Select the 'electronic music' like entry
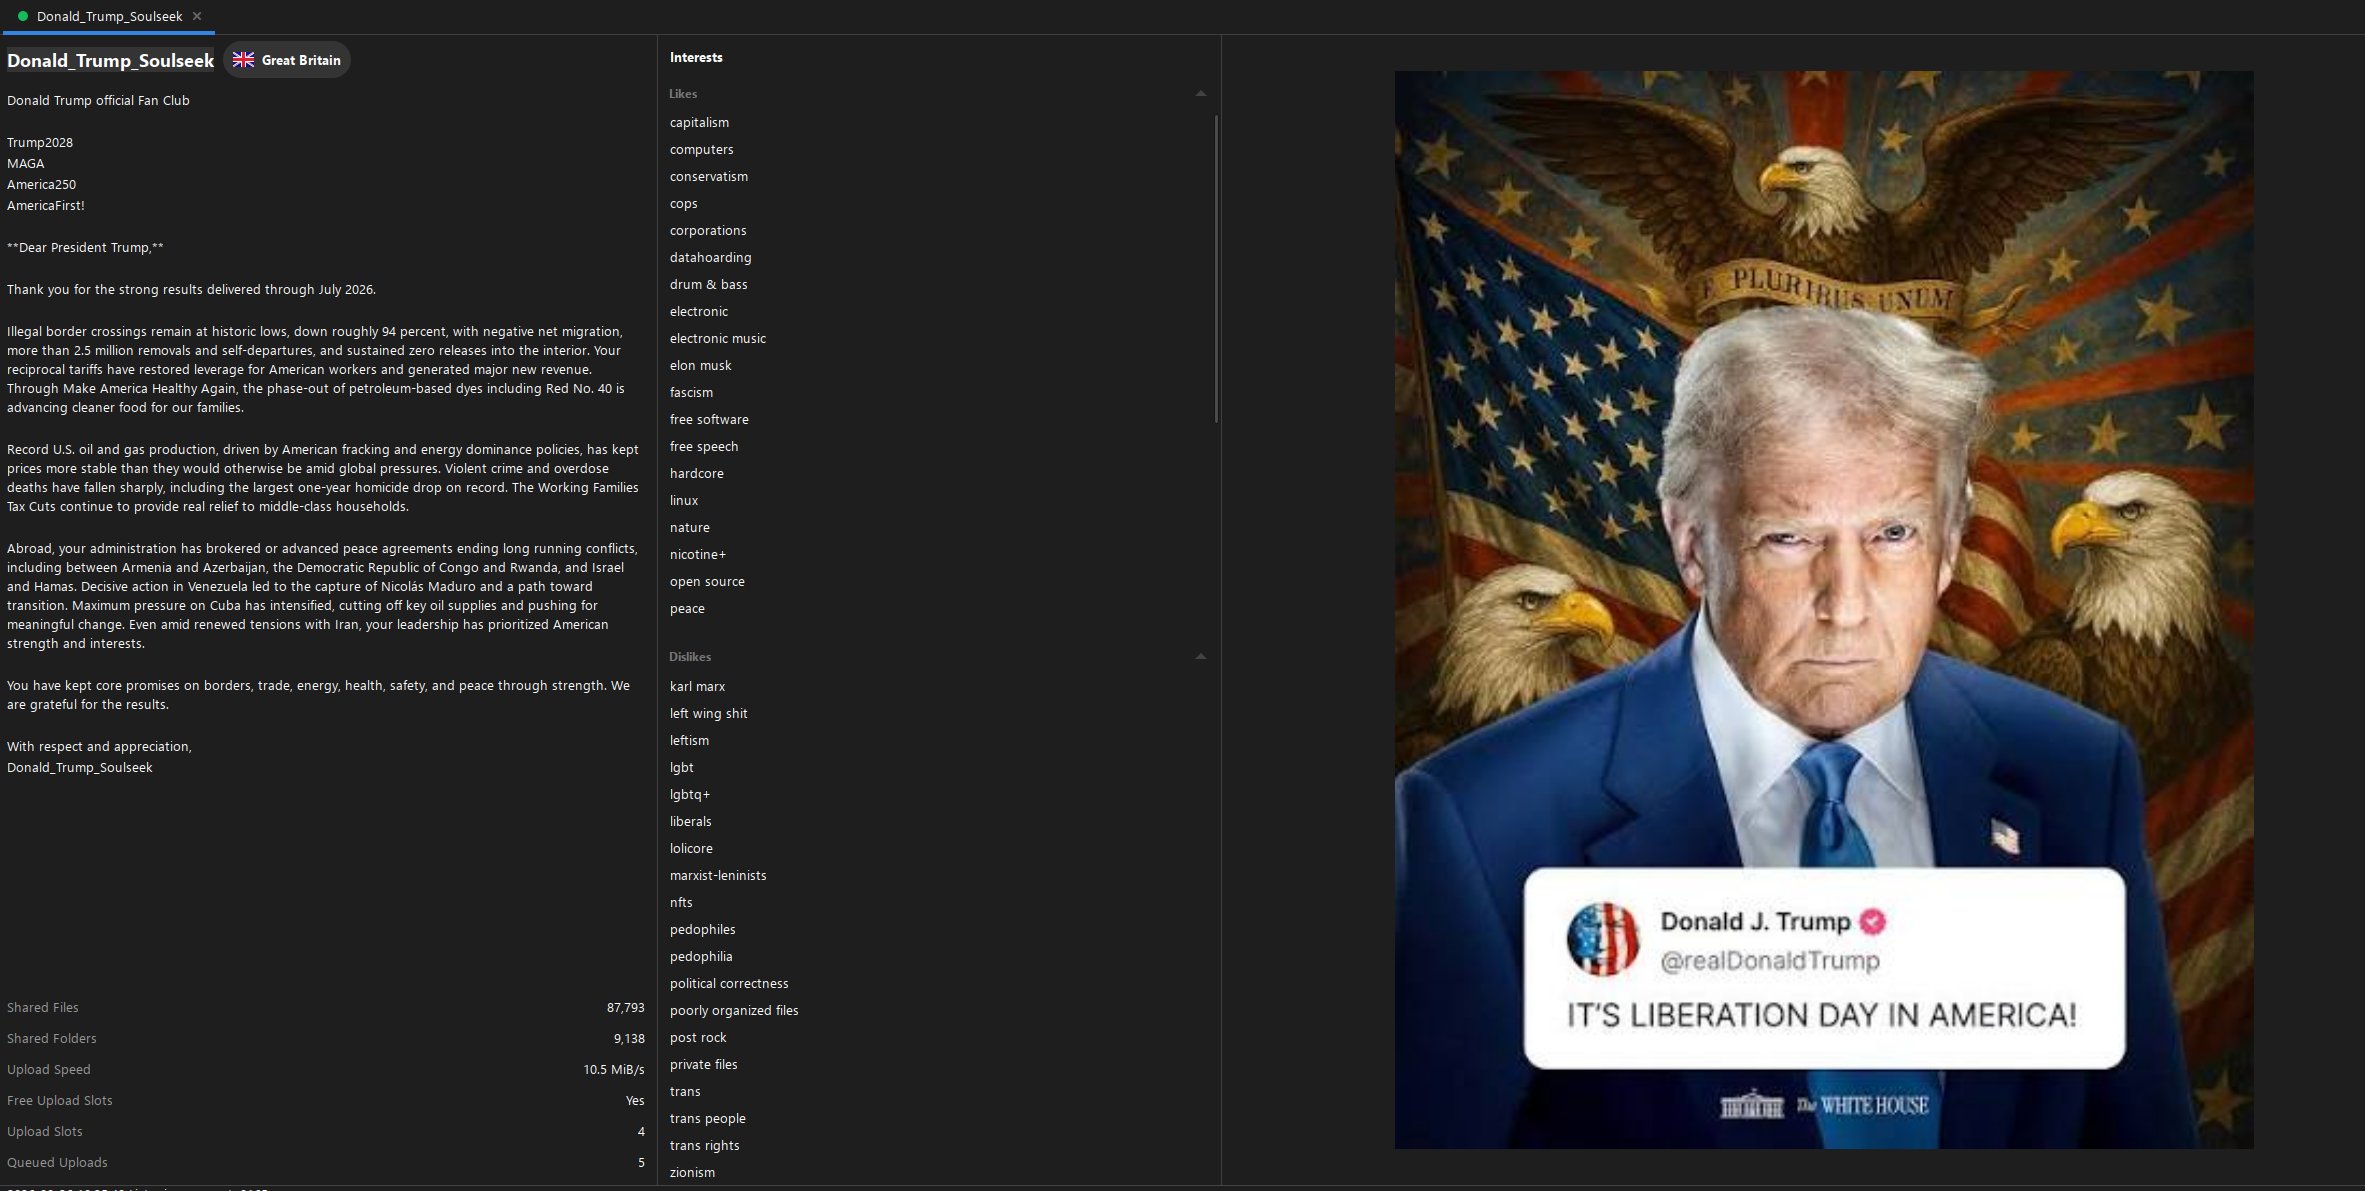This screenshot has width=2365, height=1191. [x=718, y=338]
